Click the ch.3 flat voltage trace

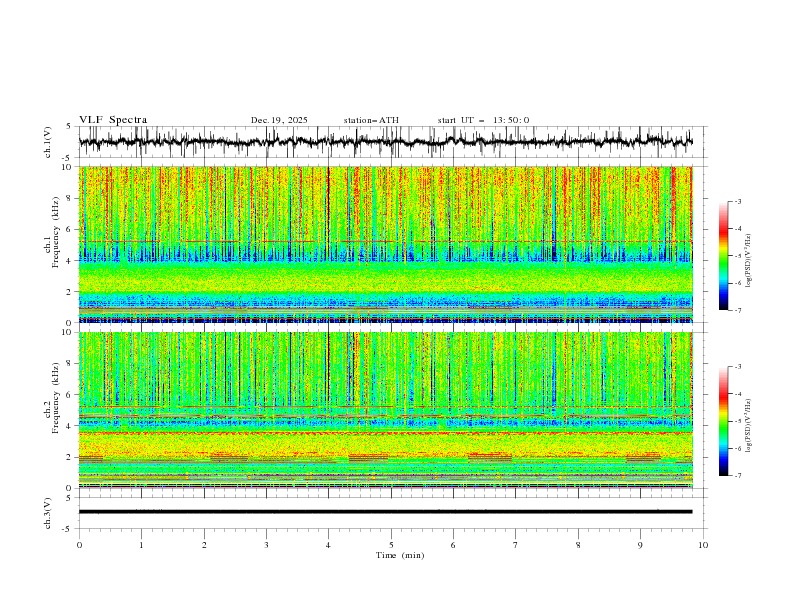(385, 512)
